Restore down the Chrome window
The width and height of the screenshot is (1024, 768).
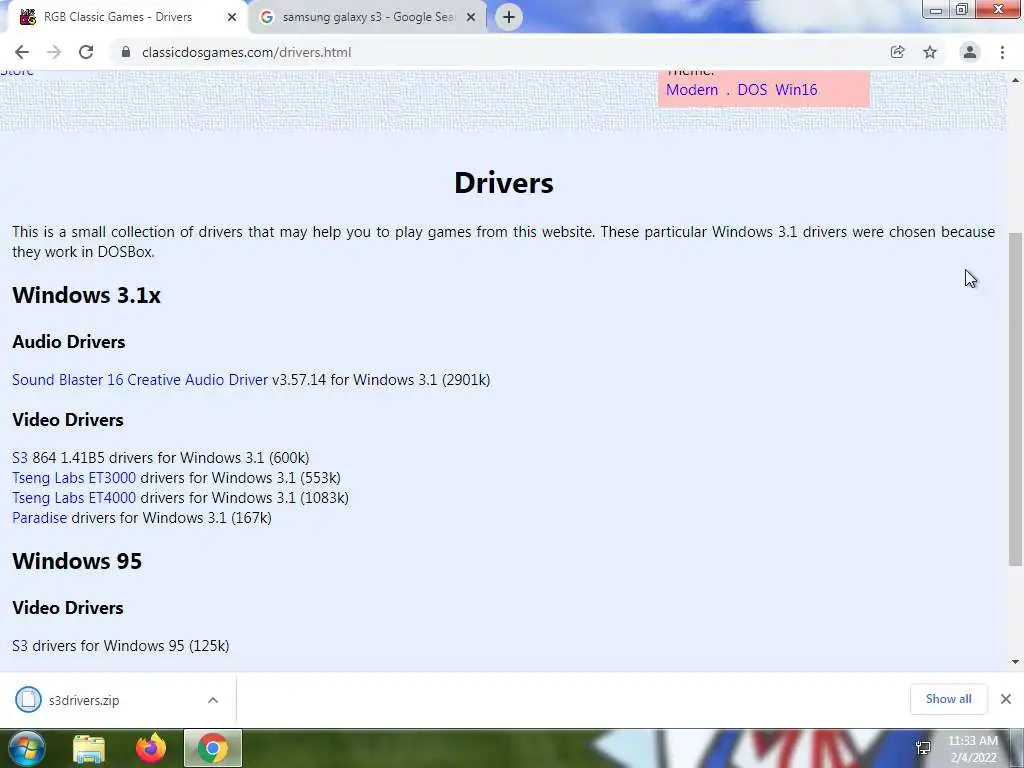tap(962, 9)
